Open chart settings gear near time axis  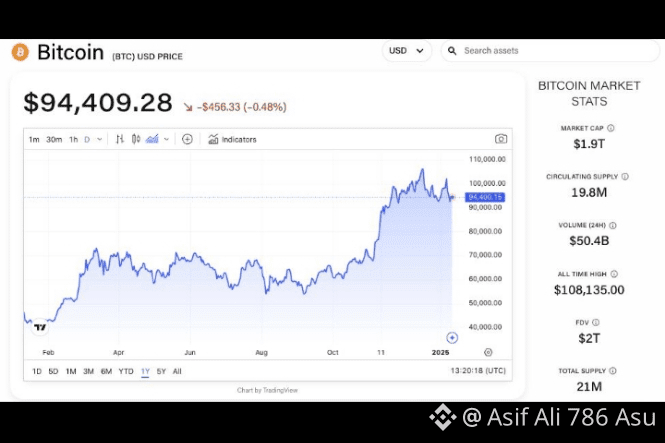488,352
